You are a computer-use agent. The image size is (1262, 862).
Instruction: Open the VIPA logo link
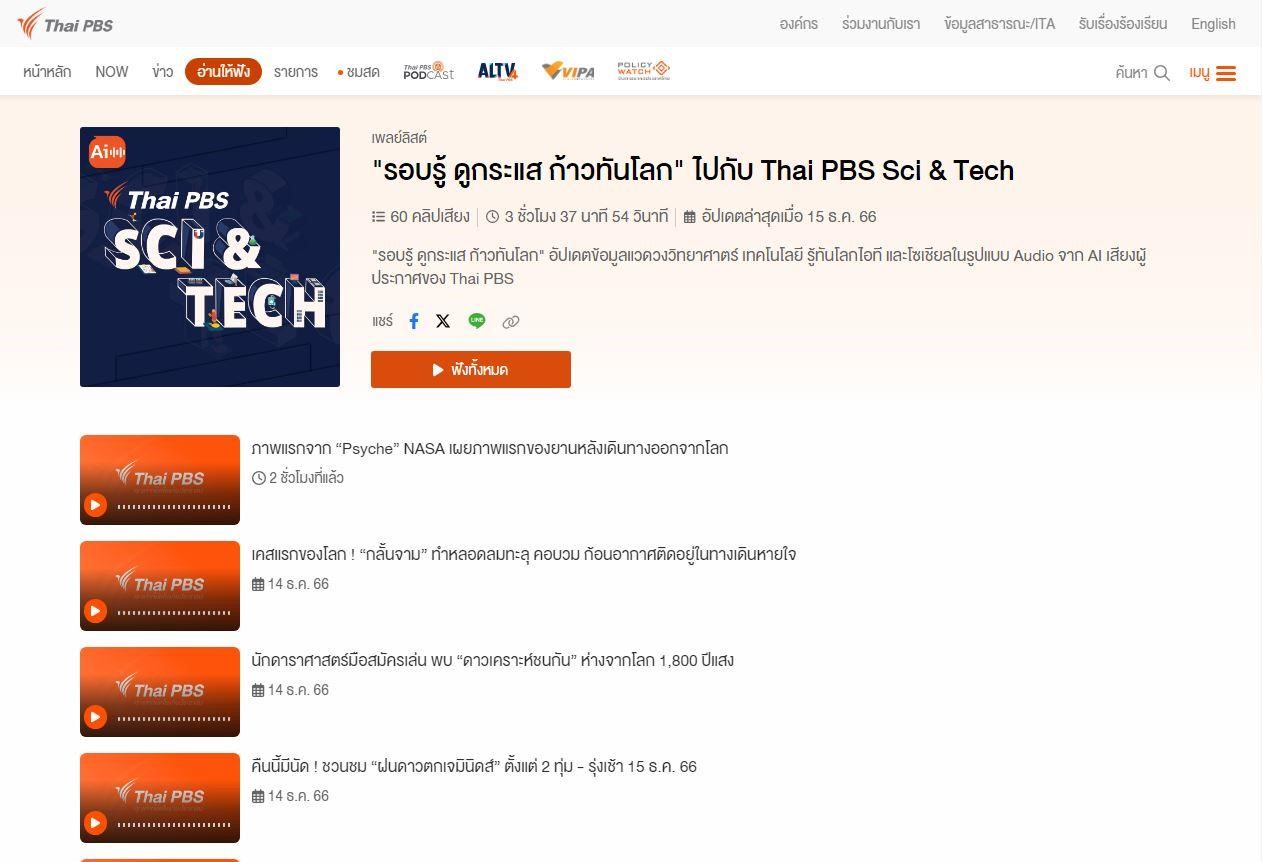click(568, 71)
